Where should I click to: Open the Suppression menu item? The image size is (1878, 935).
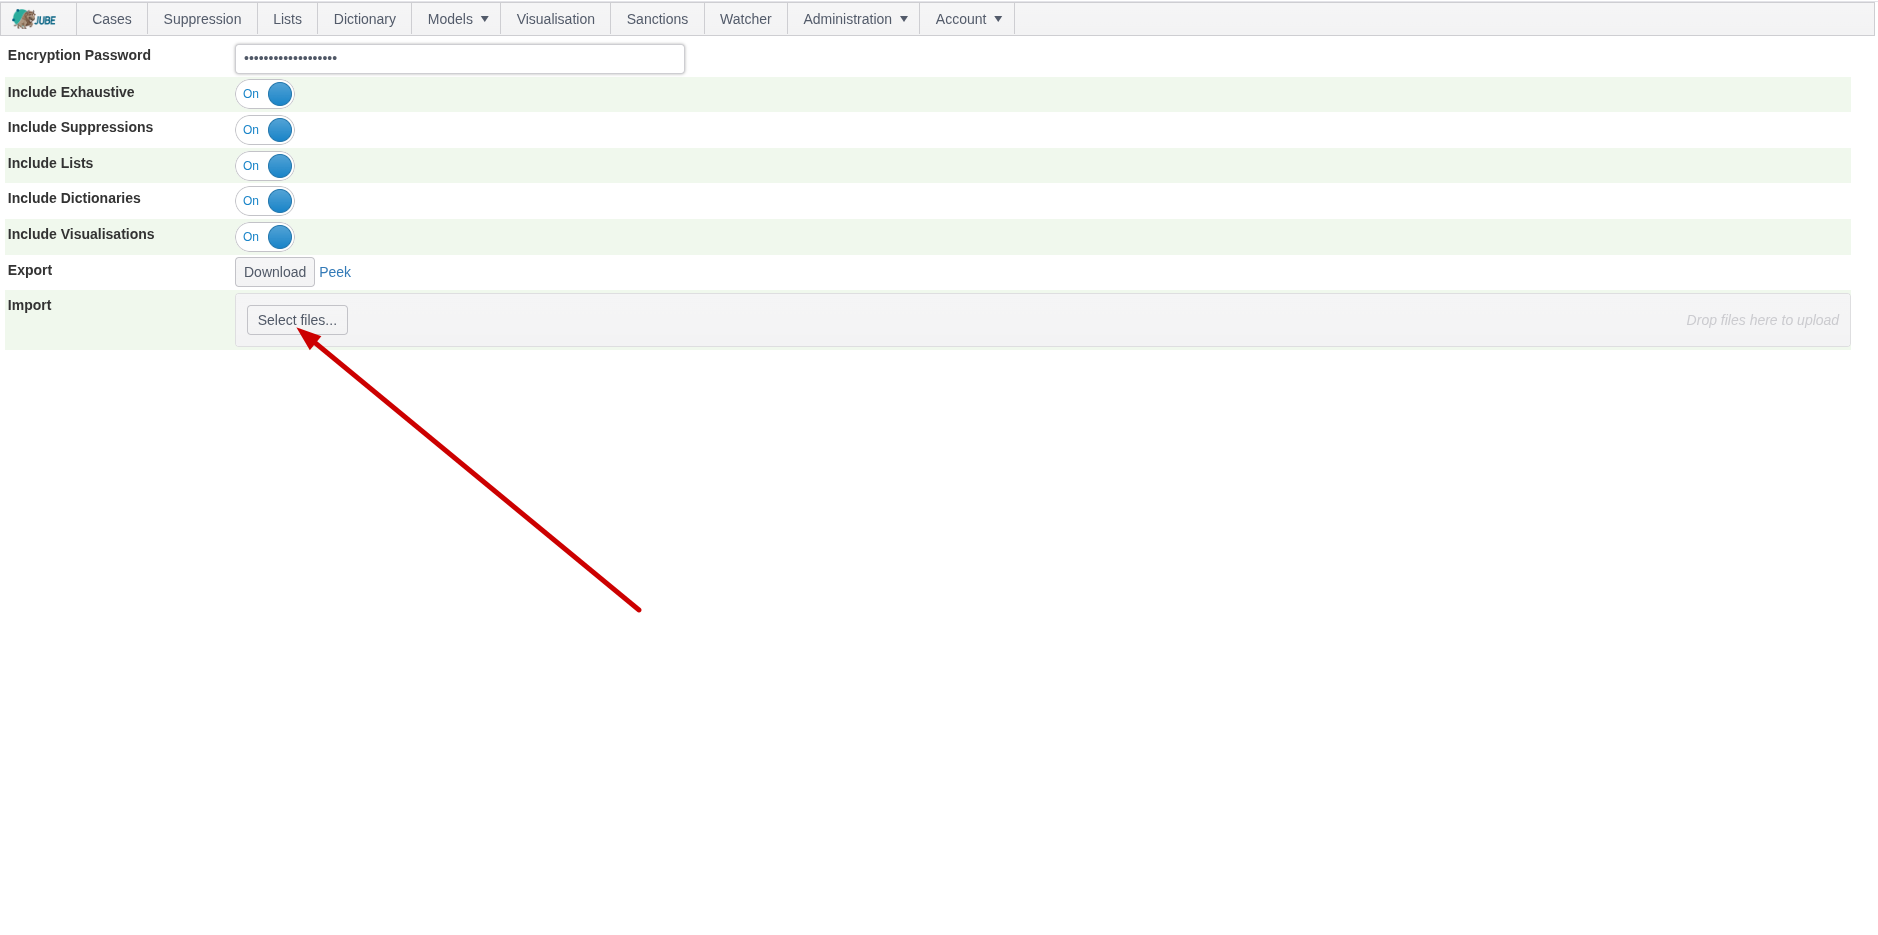pyautogui.click(x=202, y=19)
